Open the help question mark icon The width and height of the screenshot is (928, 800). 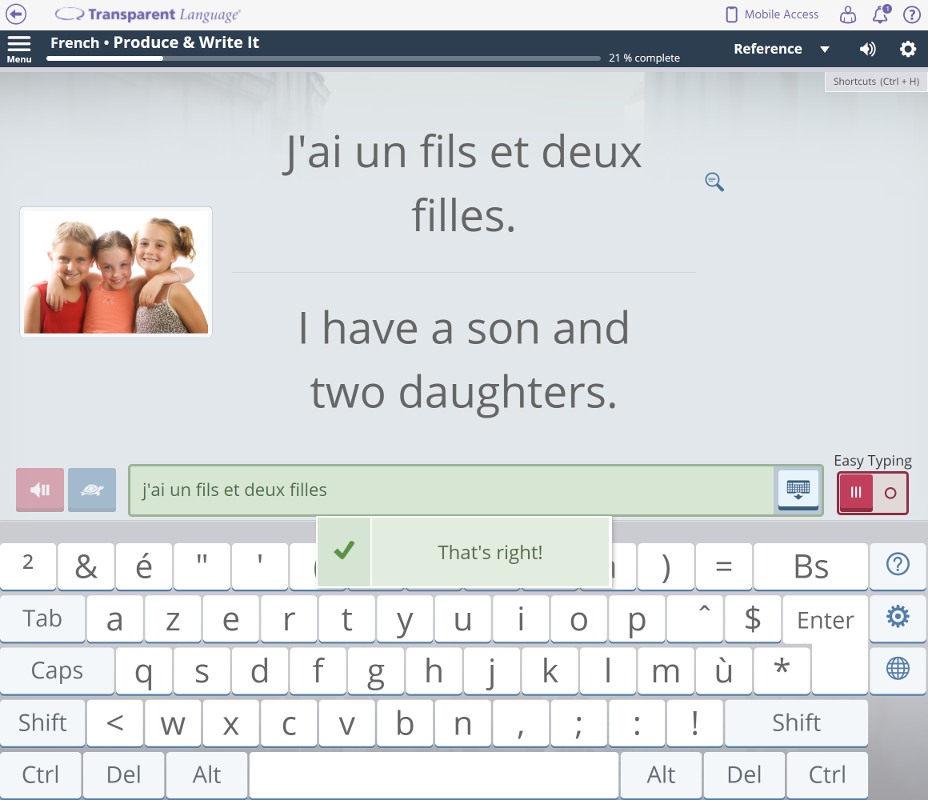(x=912, y=14)
